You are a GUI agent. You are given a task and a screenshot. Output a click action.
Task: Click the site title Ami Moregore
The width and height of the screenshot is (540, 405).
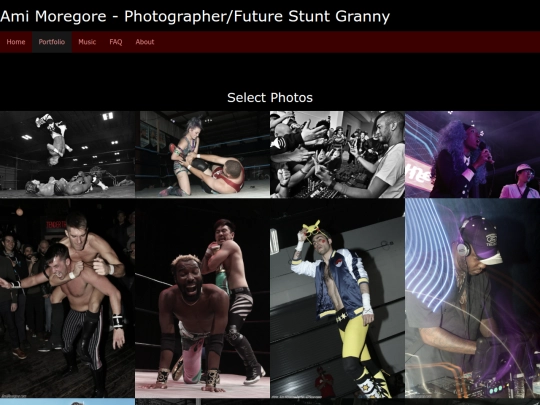click(x=195, y=16)
